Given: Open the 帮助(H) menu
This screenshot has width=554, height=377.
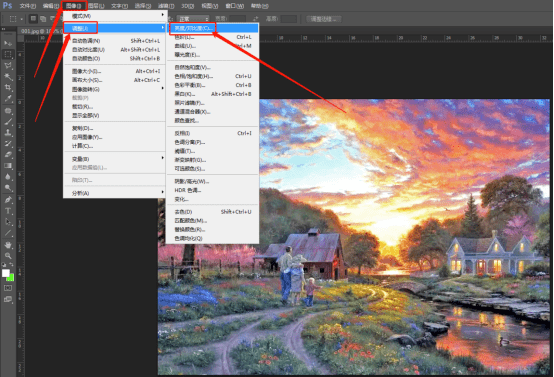Looking at the screenshot, I should coord(259,6).
